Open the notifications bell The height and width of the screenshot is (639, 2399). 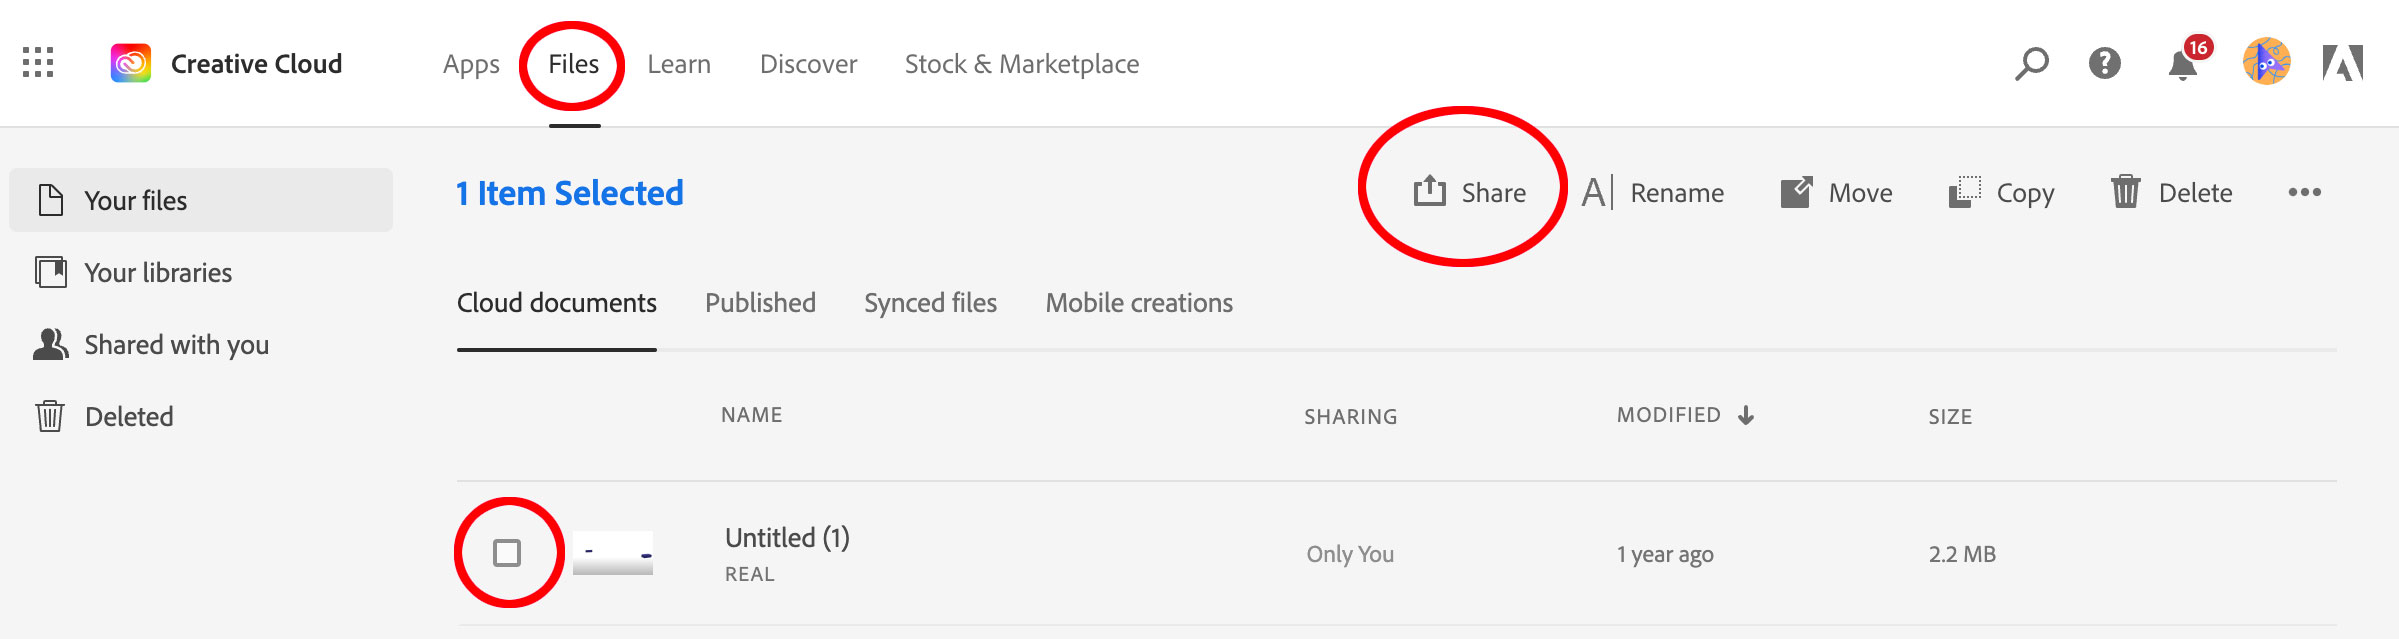tap(2181, 65)
